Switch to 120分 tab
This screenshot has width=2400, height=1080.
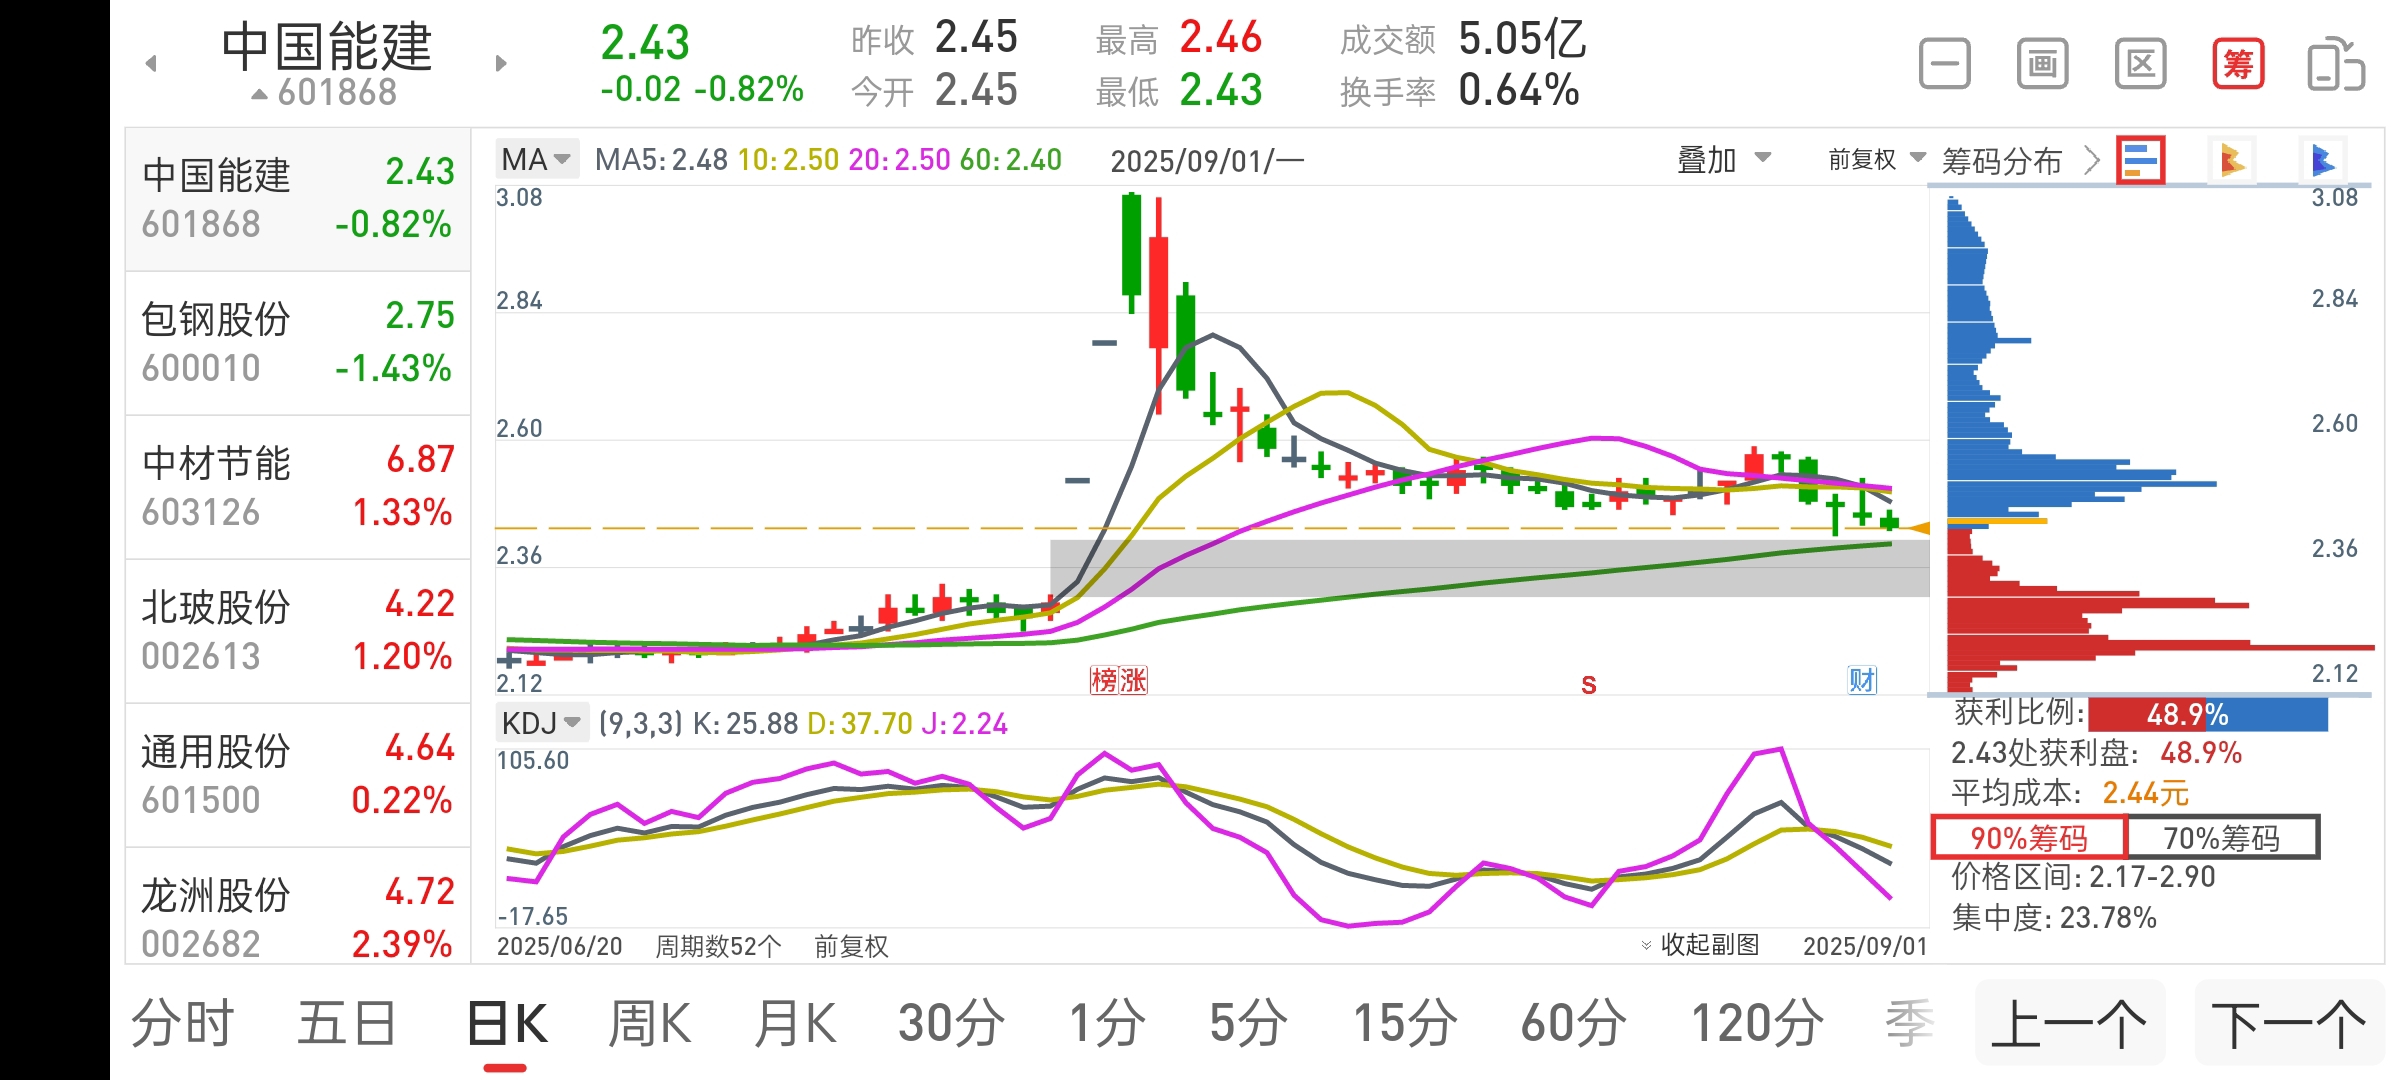click(x=1757, y=1024)
